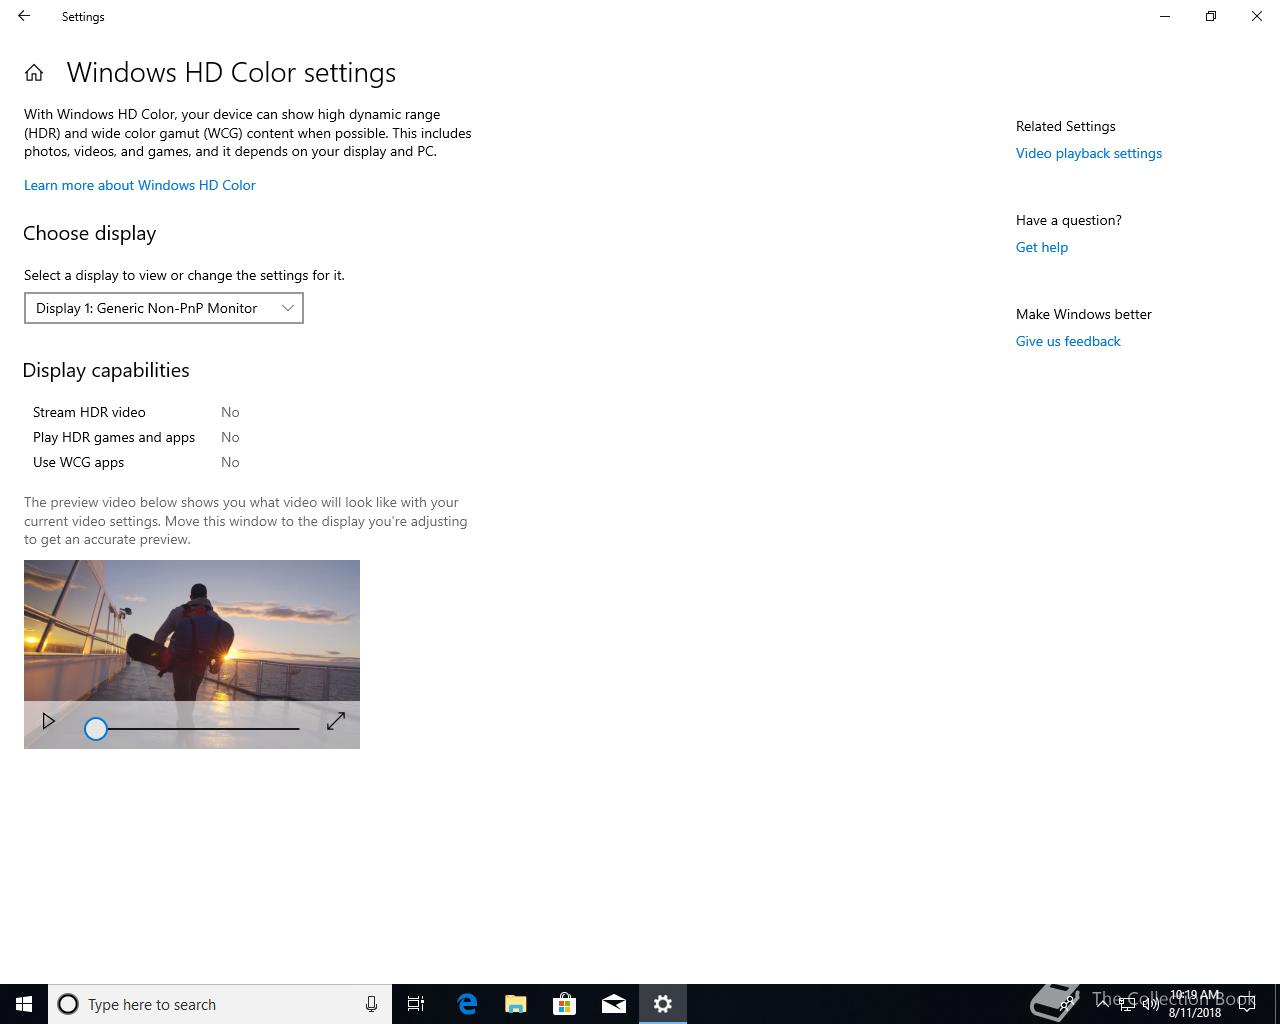The width and height of the screenshot is (1280, 1024).
Task: Expand the Display 1 monitor dropdown
Action: (164, 308)
